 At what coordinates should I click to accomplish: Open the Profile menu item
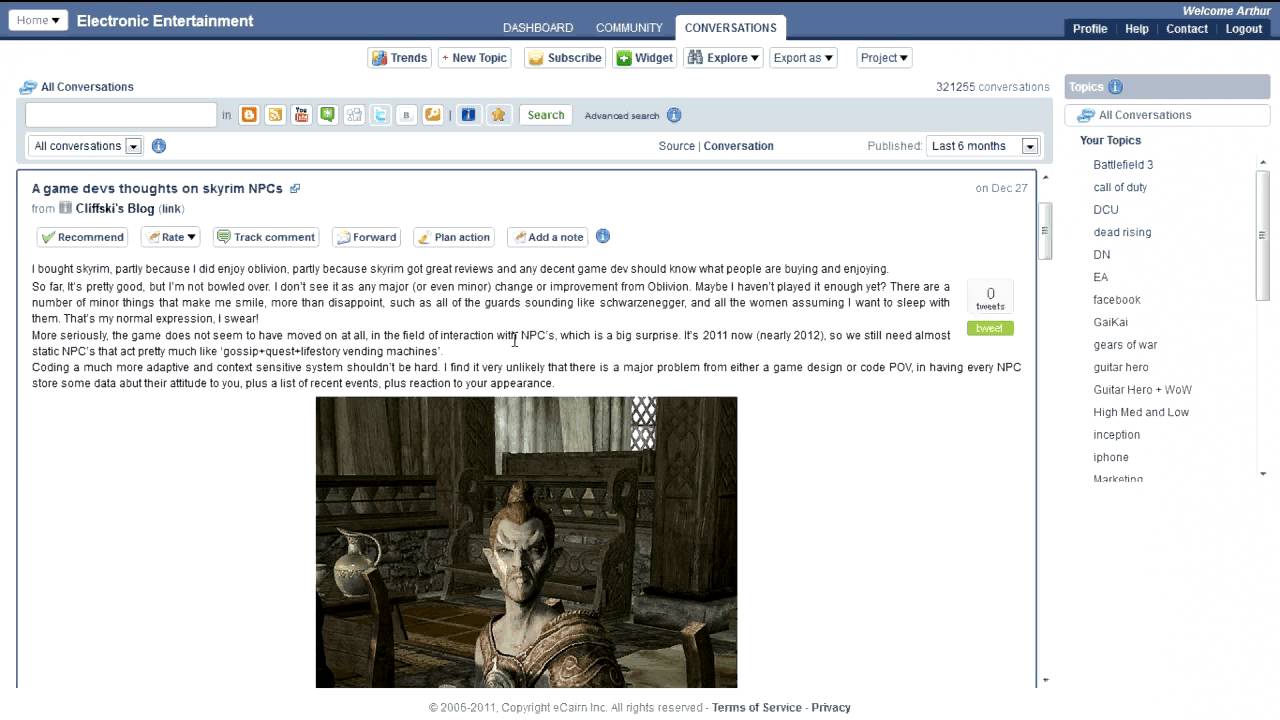click(1090, 29)
